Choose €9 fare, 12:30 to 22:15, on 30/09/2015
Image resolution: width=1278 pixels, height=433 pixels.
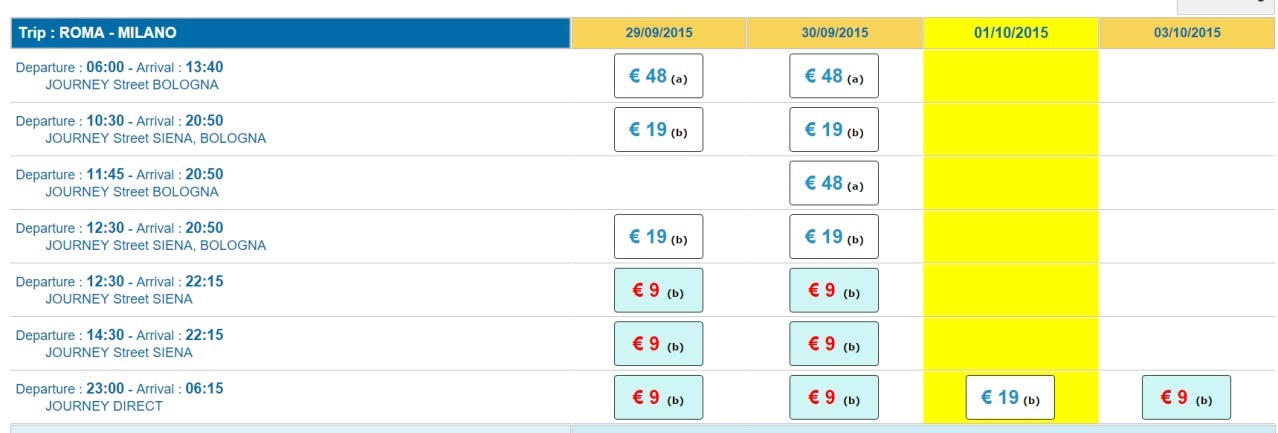click(834, 291)
